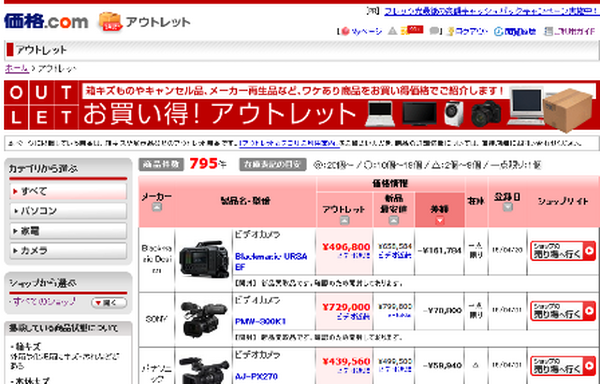The height and width of the screenshot is (384, 600).
Task: Click the OUTLET お買い得 banner
Action: [x=302, y=105]
